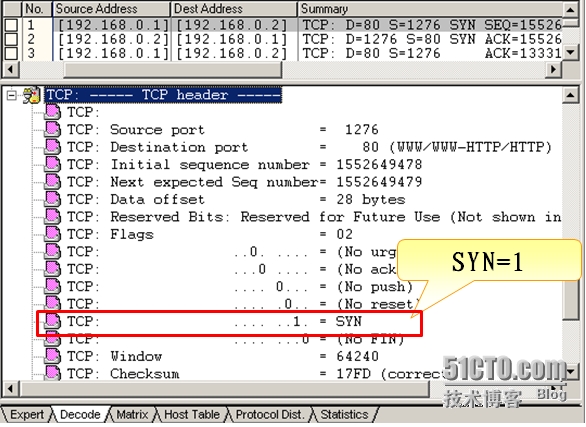Open the Matrix tab
586x427 pixels.
click(x=132, y=415)
